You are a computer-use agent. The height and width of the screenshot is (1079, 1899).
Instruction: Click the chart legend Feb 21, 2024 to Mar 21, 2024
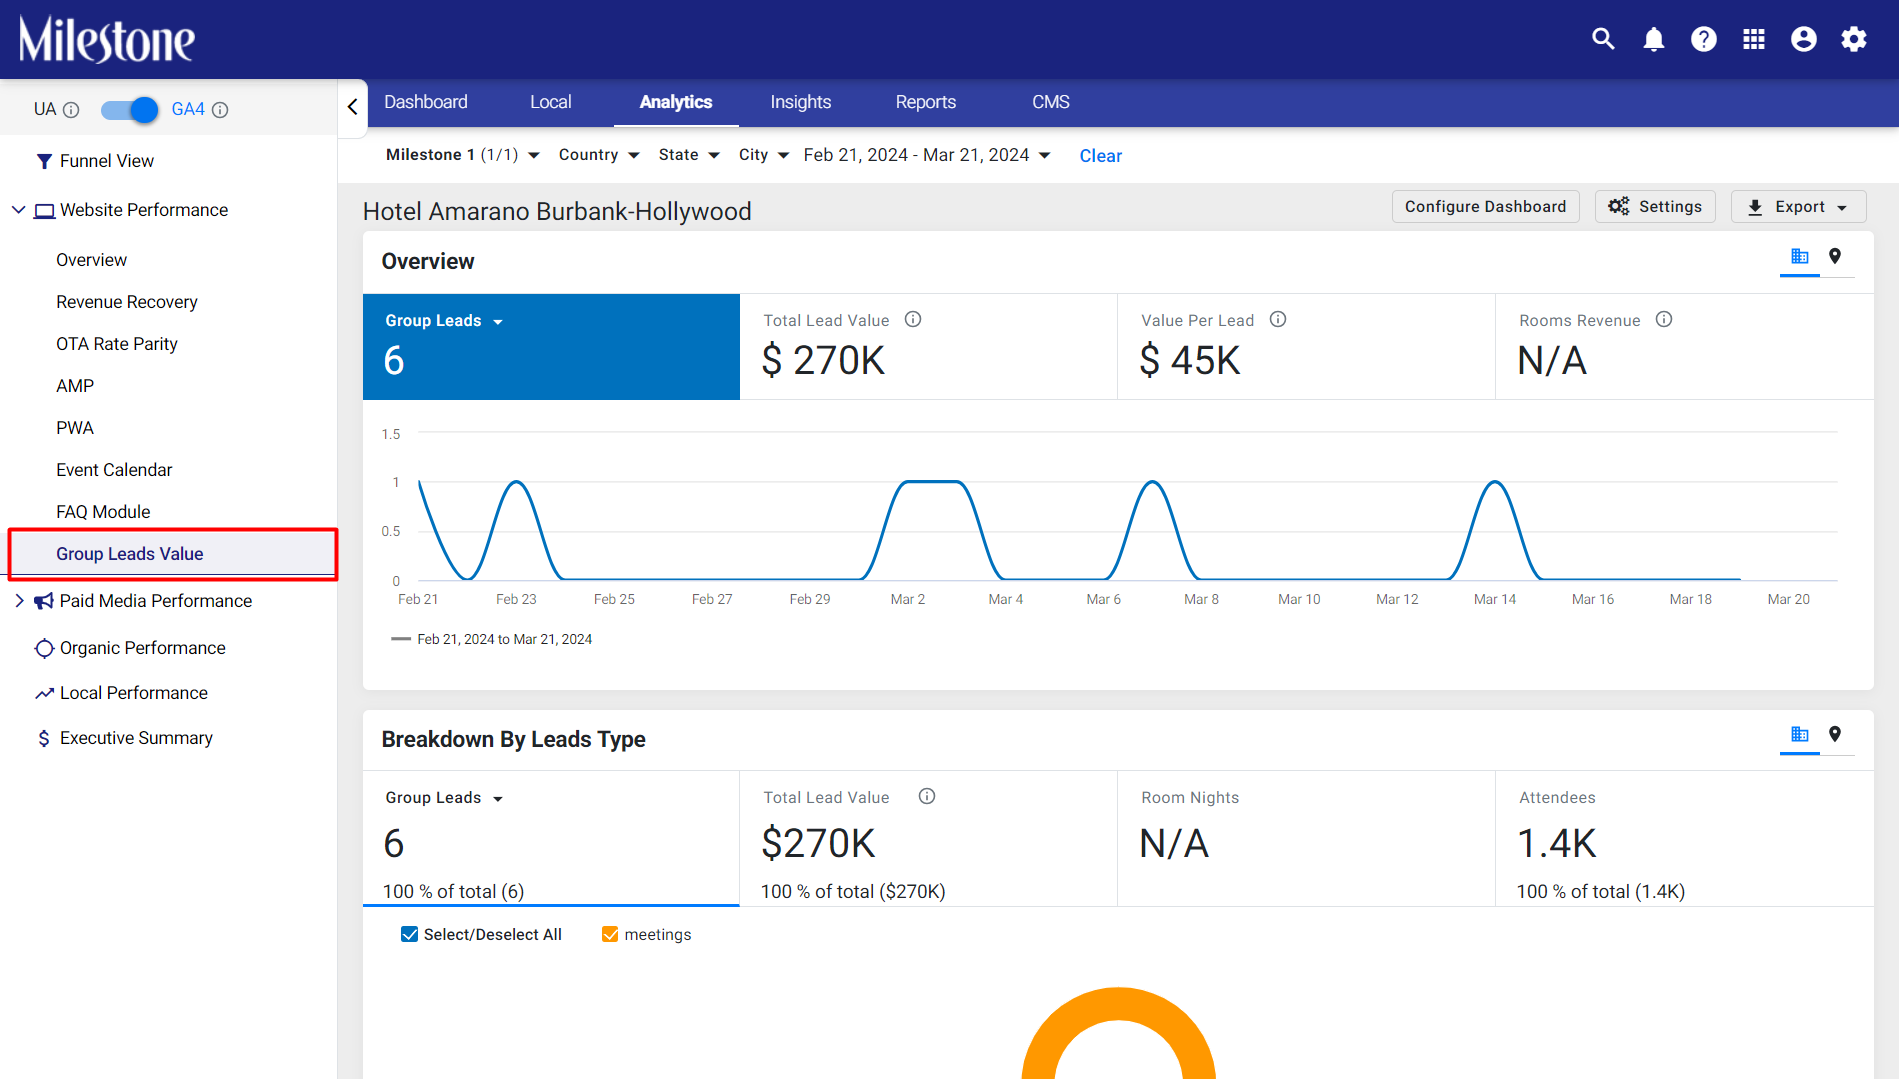[x=492, y=639]
